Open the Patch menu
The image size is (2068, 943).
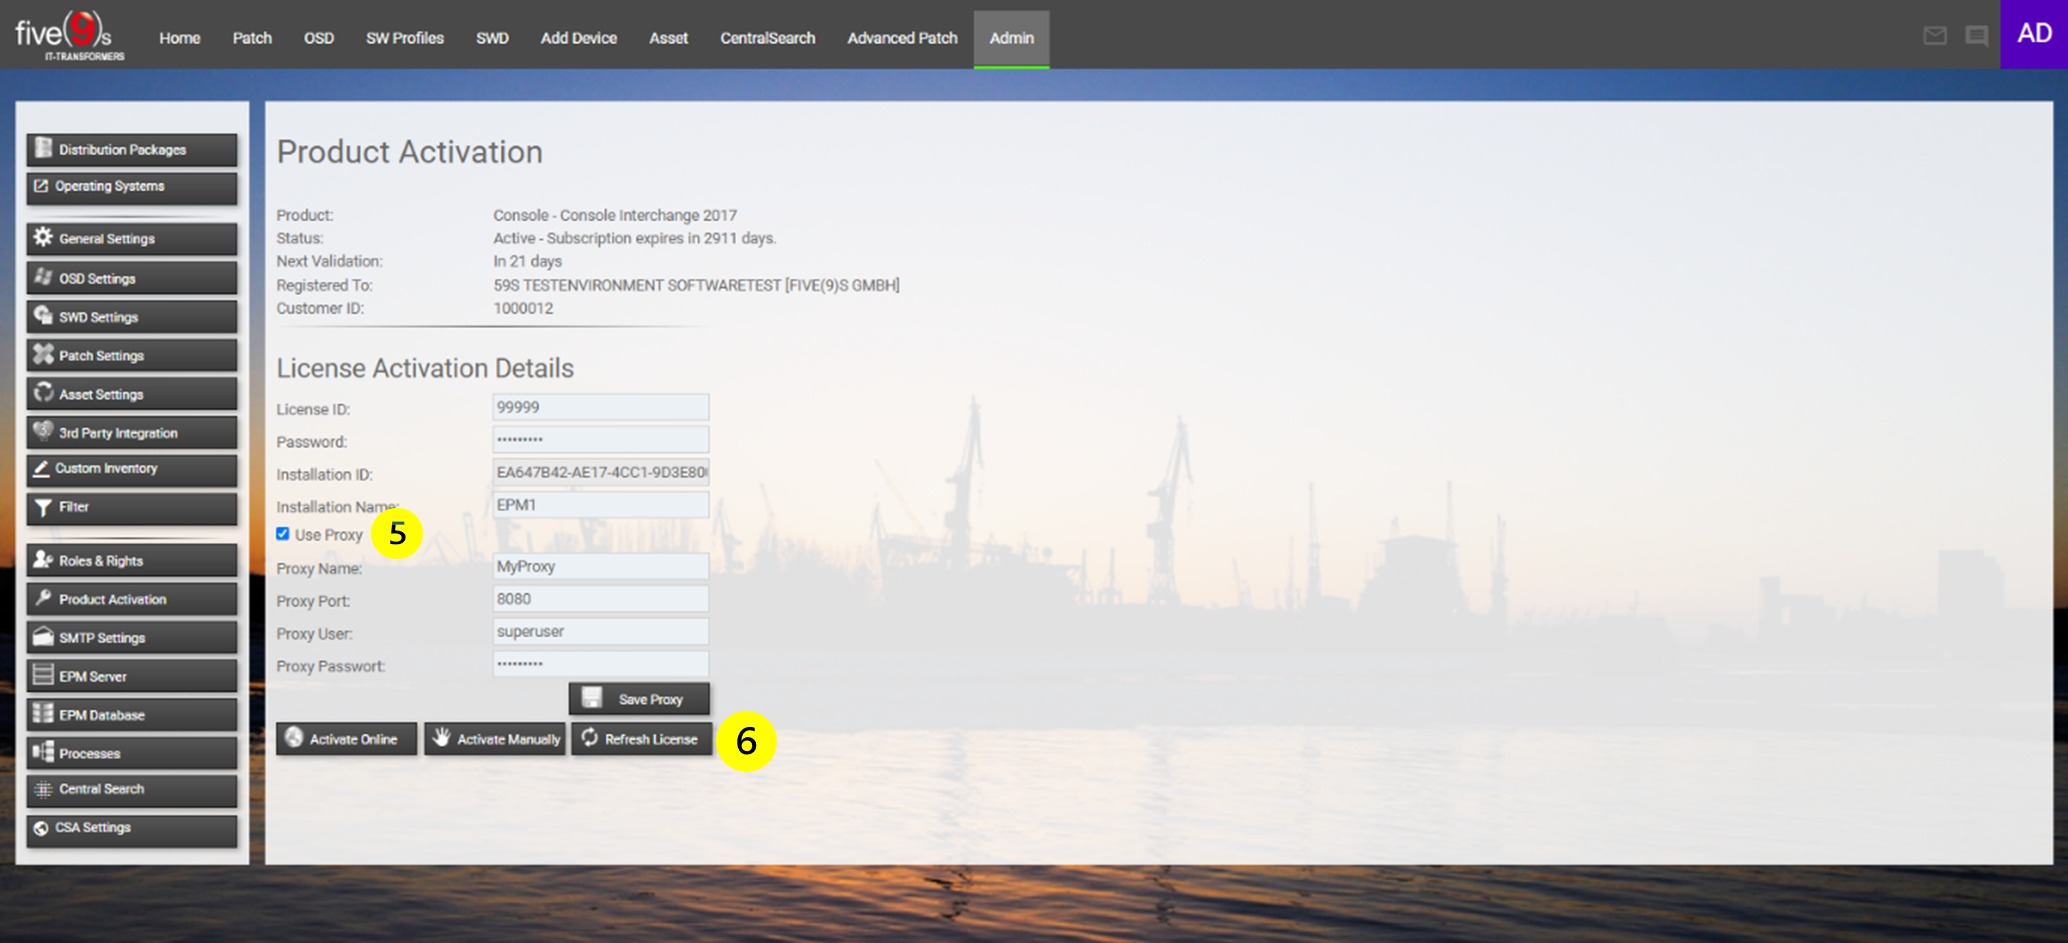(252, 38)
